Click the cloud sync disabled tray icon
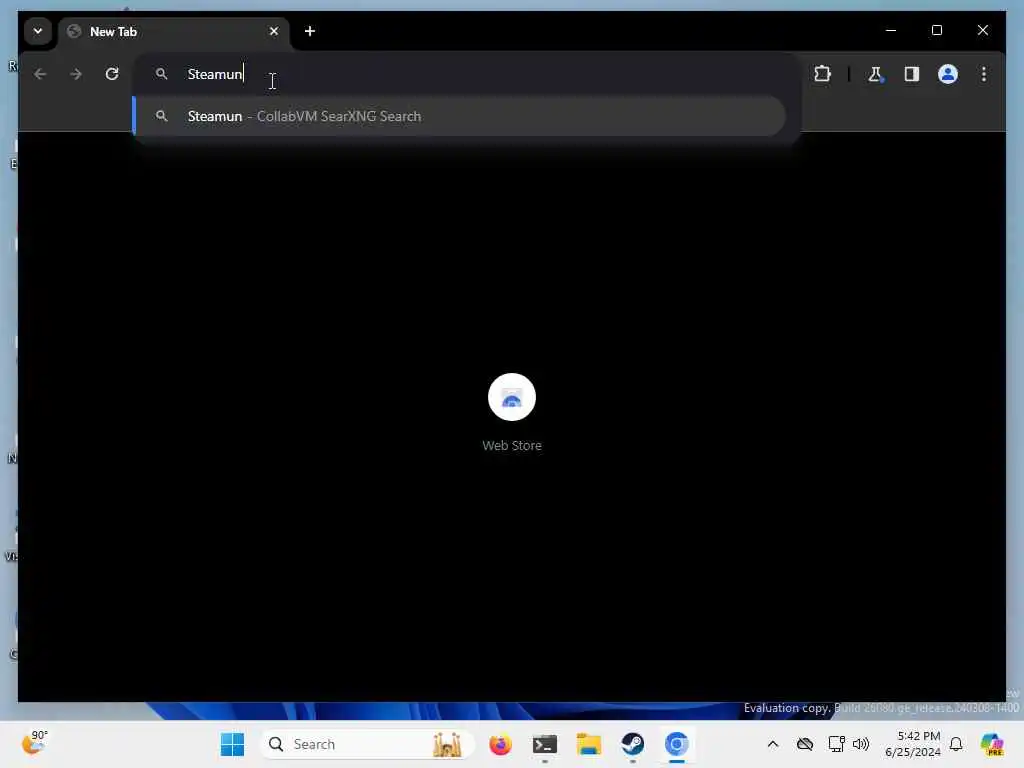 [x=805, y=744]
